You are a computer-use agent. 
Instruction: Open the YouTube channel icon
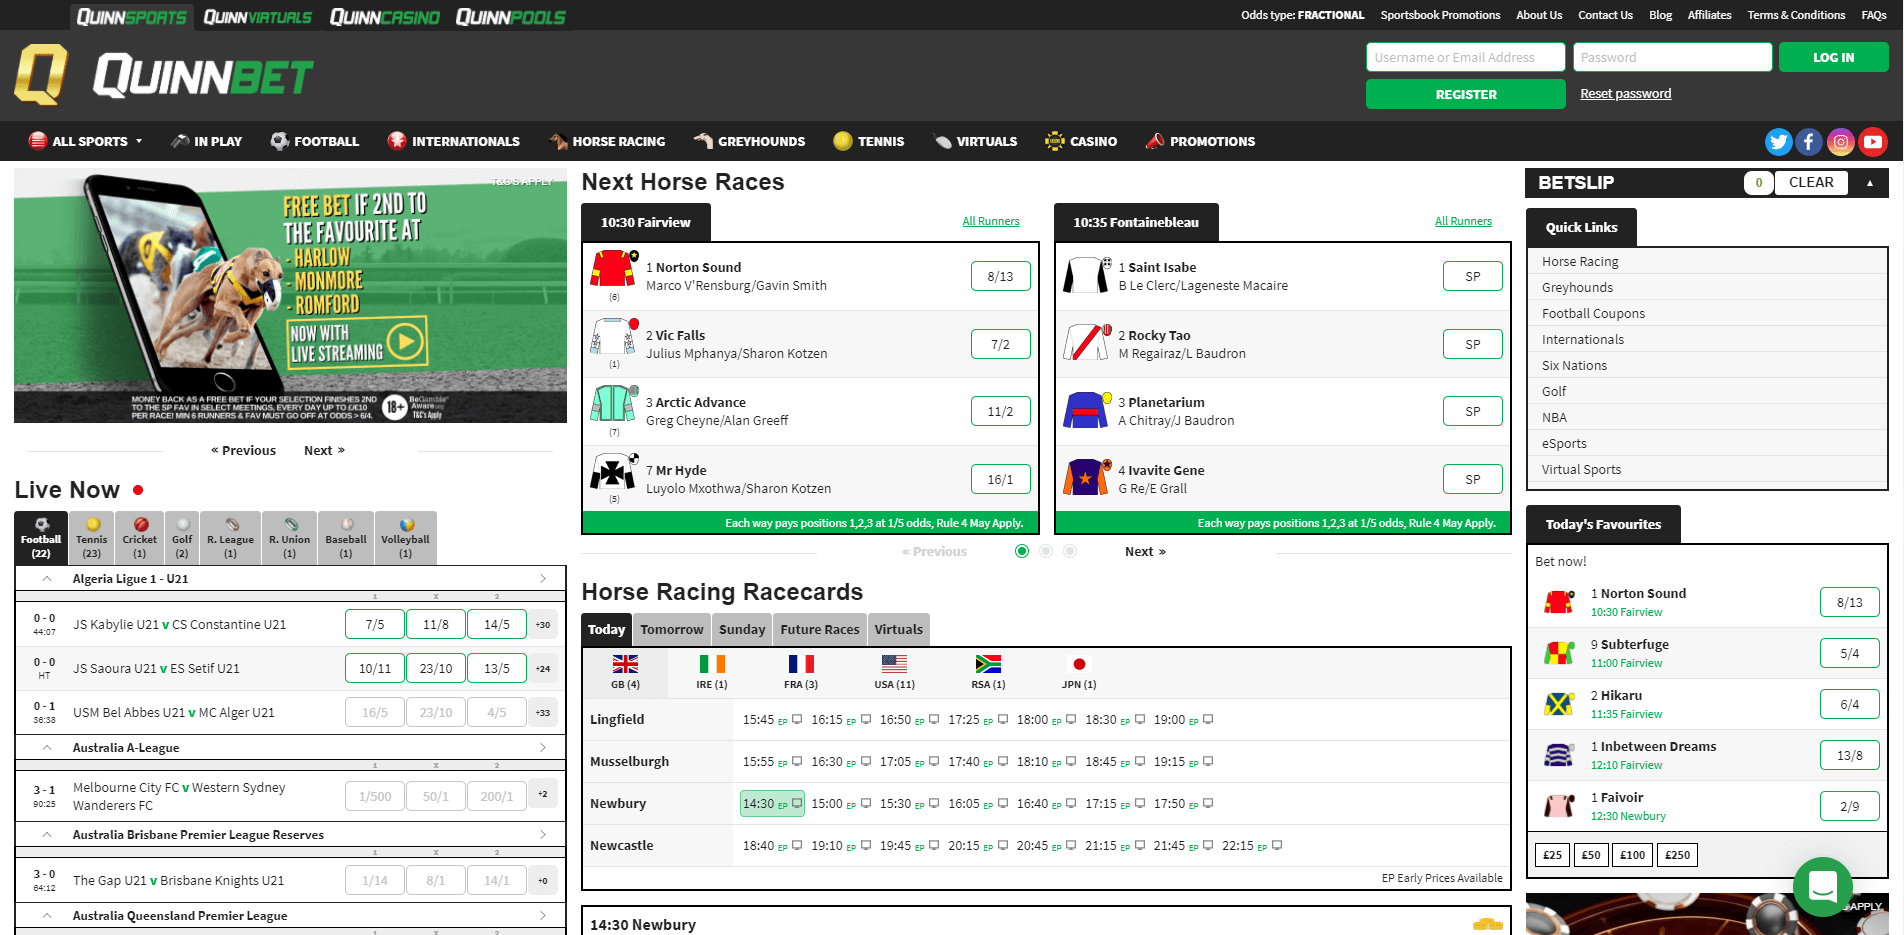coord(1872,141)
